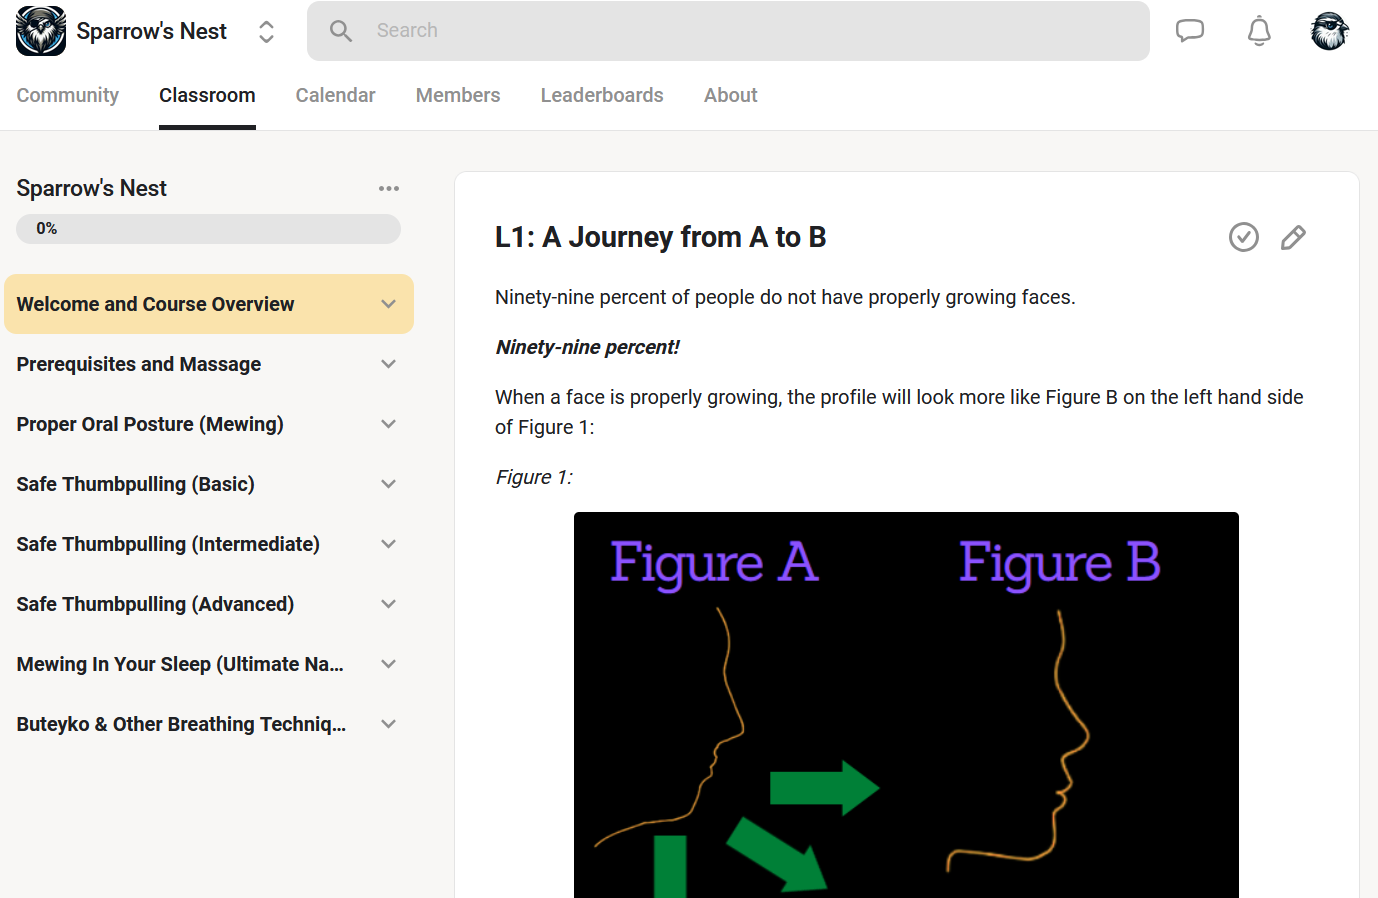The width and height of the screenshot is (1378, 898).
Task: Mark lesson L1 as complete checkmark
Action: click(1244, 237)
